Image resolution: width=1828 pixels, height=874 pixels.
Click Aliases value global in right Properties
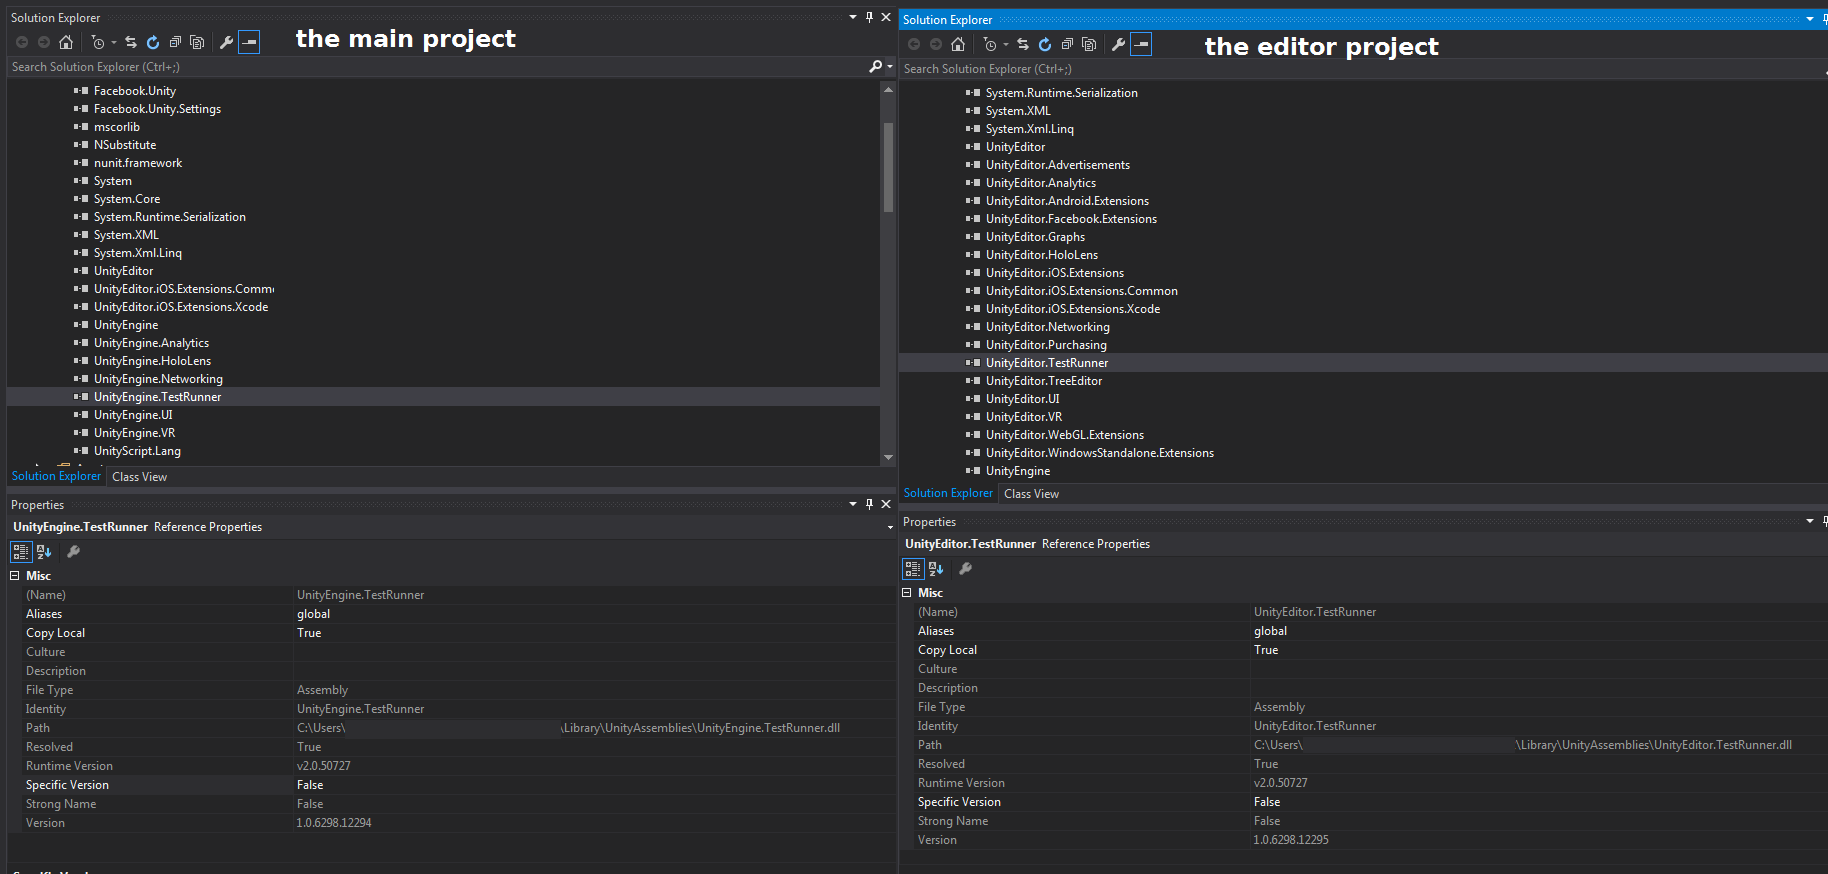1270,631
